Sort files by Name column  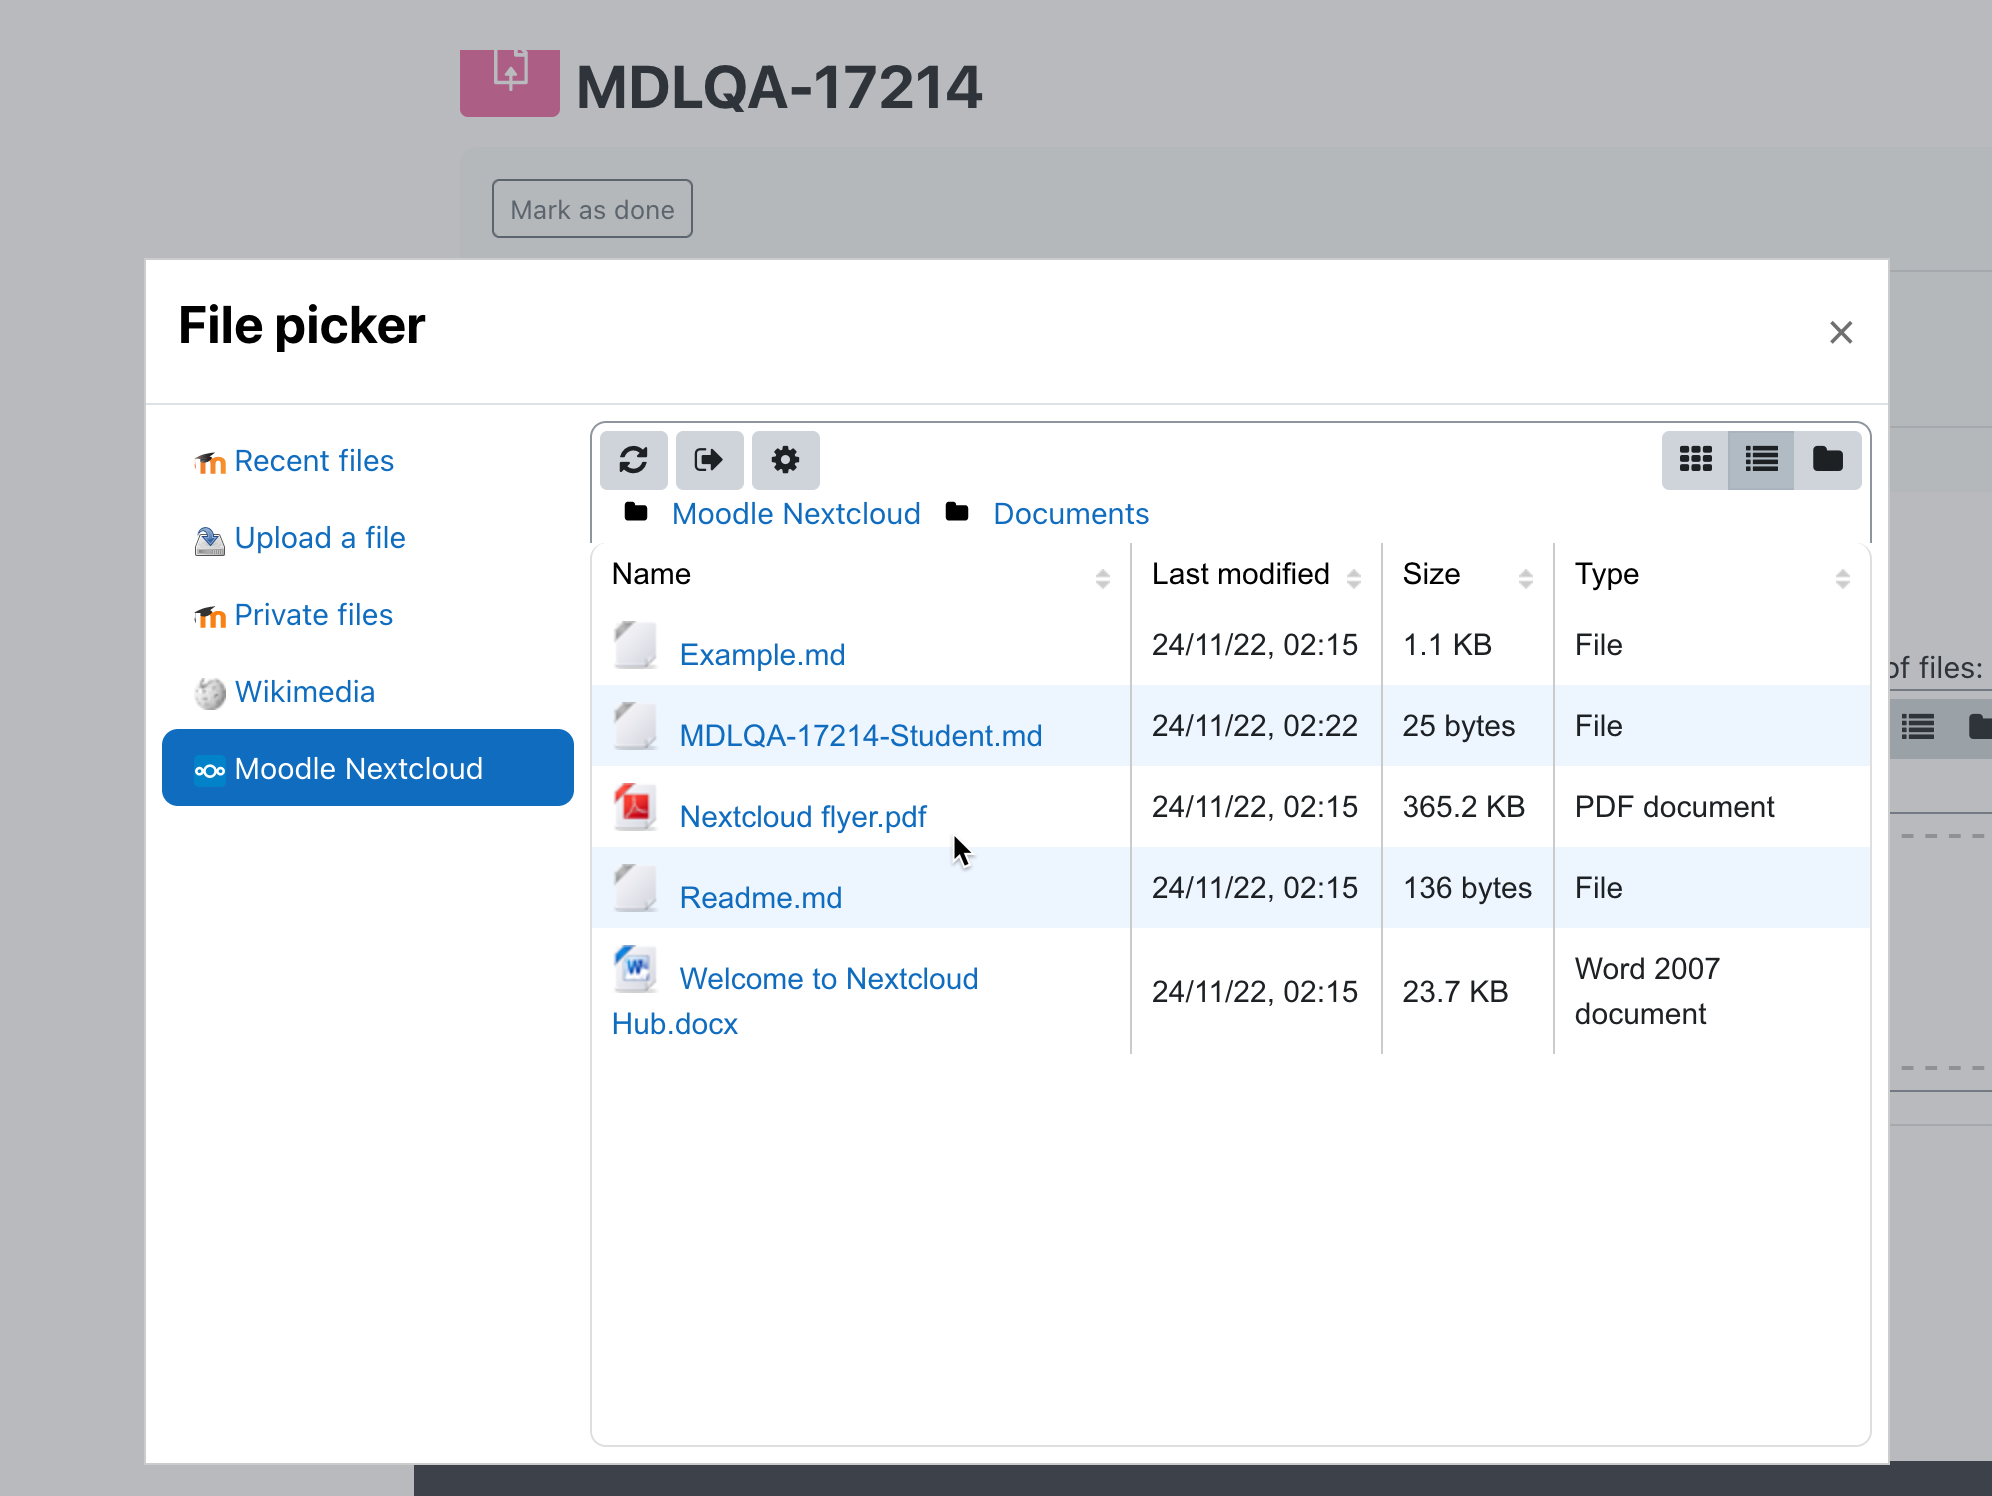click(860, 575)
